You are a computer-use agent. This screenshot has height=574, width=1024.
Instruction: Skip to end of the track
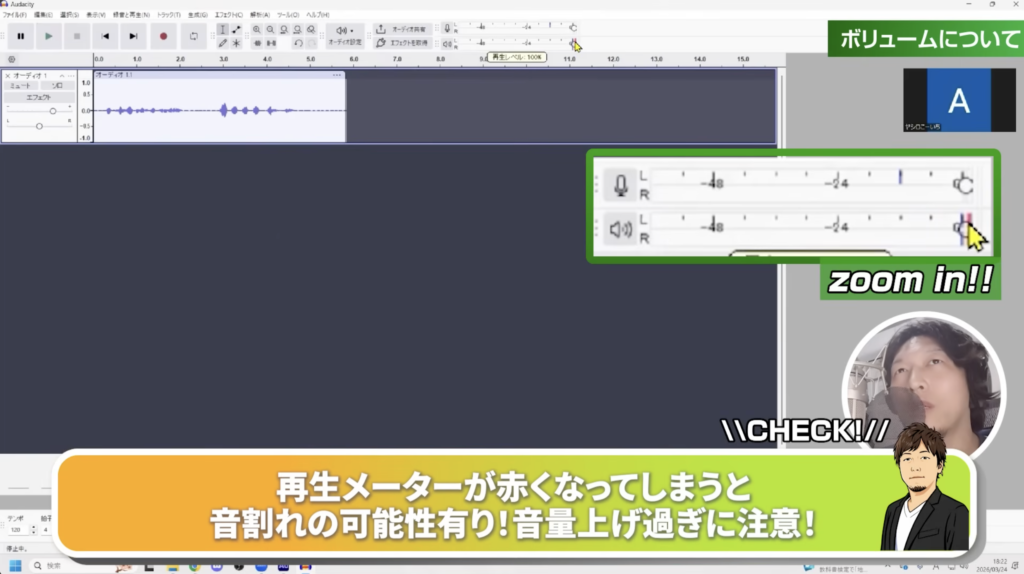pyautogui.click(x=134, y=36)
